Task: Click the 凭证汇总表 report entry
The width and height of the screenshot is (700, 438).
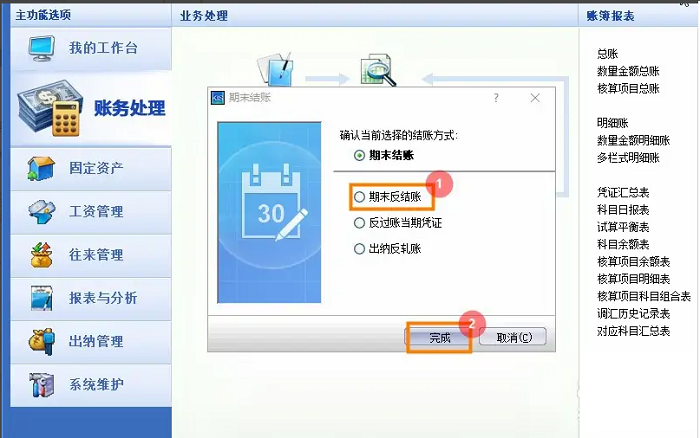Action: pyautogui.click(x=622, y=192)
